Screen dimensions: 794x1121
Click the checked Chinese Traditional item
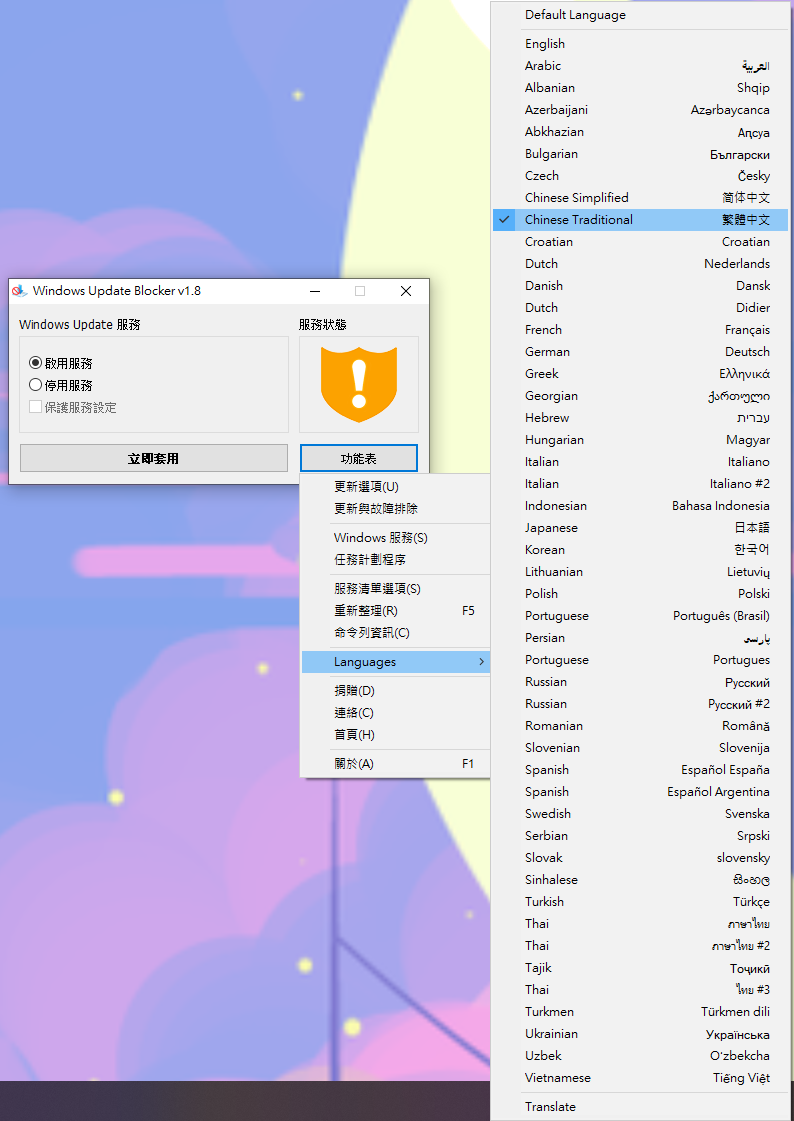640,220
